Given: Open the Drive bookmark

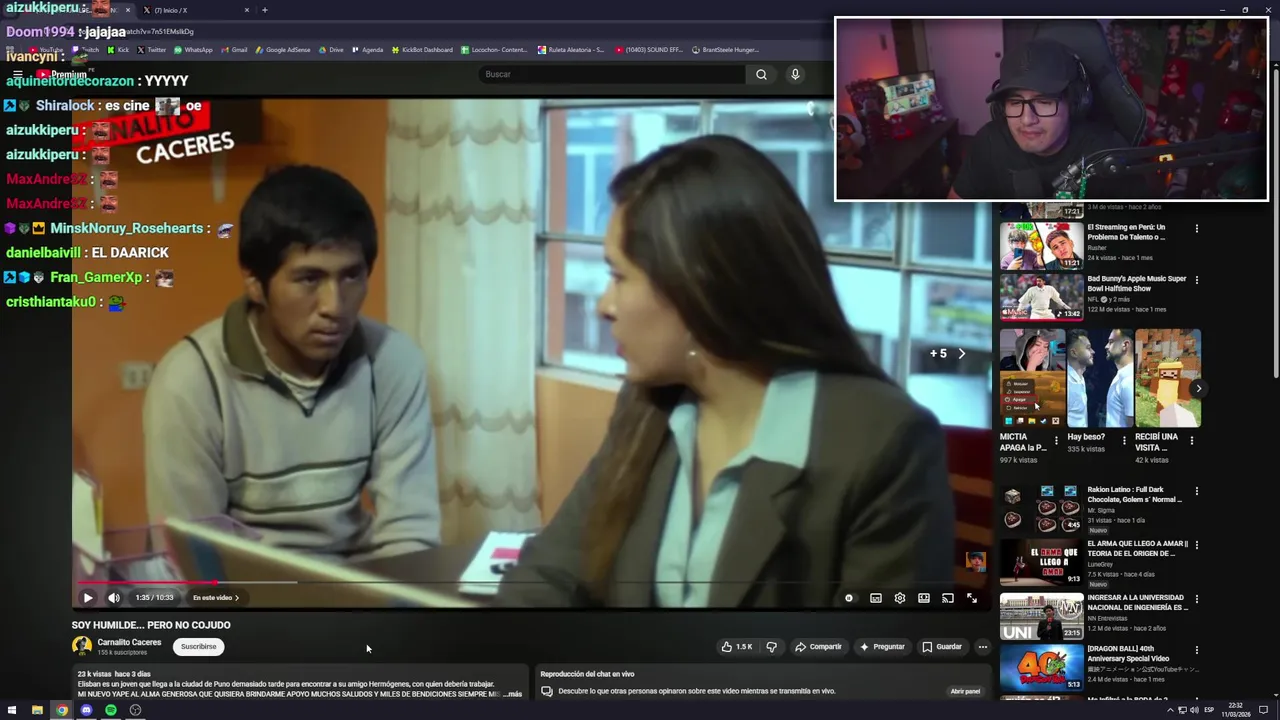Looking at the screenshot, I should pyautogui.click(x=331, y=50).
